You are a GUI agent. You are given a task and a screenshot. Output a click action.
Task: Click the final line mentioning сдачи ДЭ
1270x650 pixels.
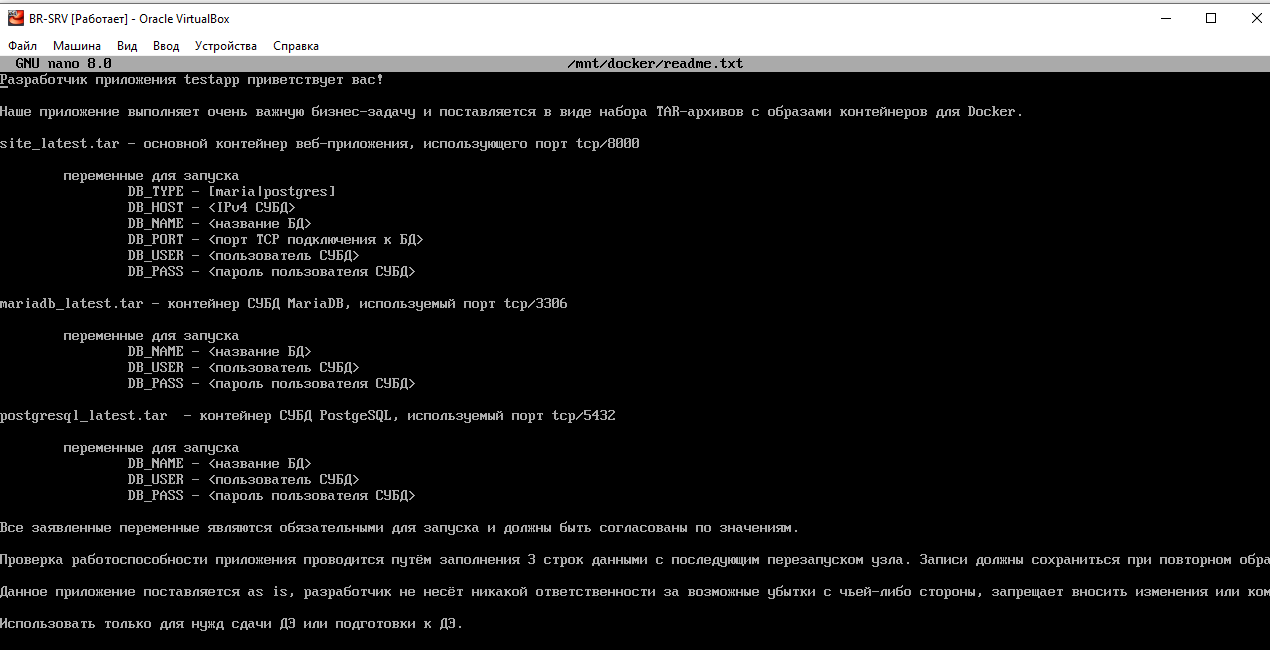click(232, 624)
